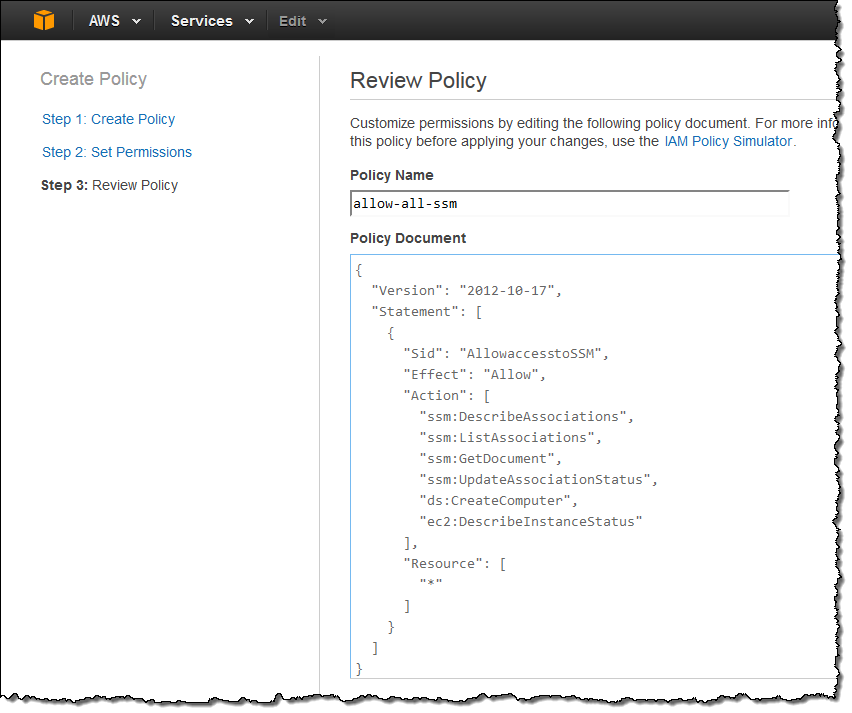Navigate to Step 2: Set Permissions
Viewport: 852px width, 713px height.
point(116,152)
